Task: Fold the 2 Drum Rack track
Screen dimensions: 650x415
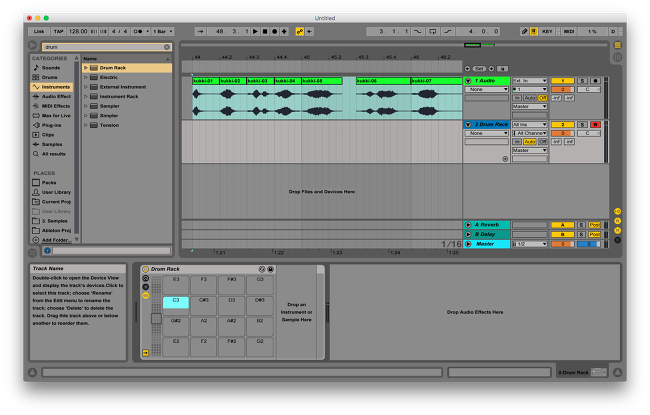Action: 468,124
